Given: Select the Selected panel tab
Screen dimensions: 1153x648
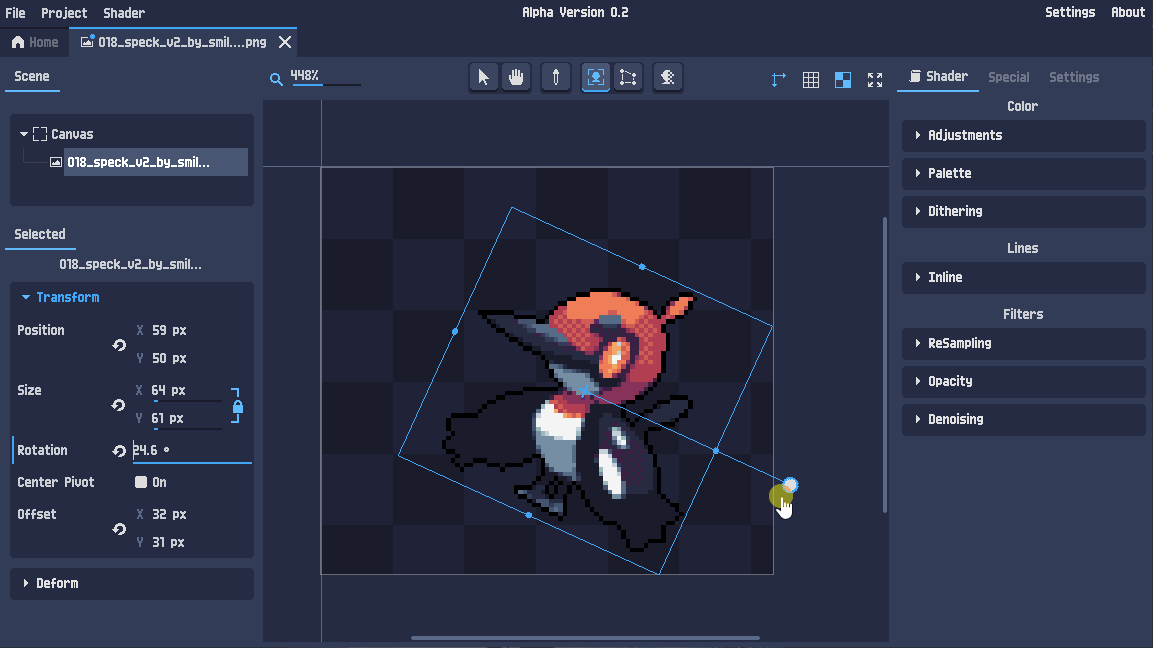Looking at the screenshot, I should [x=40, y=235].
